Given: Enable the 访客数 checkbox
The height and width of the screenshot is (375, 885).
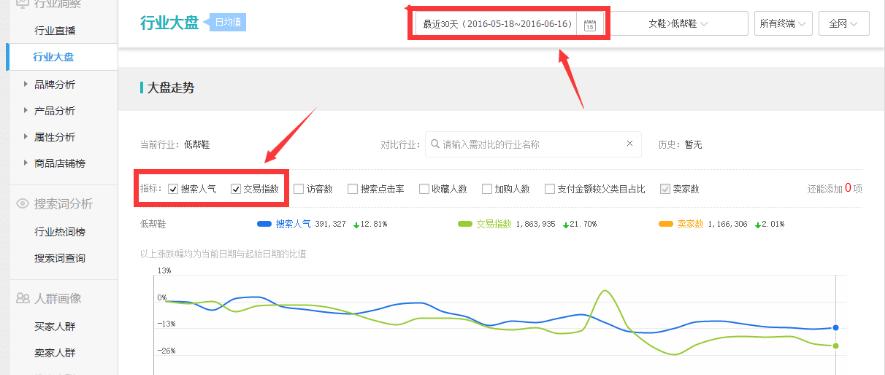Looking at the screenshot, I should pyautogui.click(x=299, y=189).
